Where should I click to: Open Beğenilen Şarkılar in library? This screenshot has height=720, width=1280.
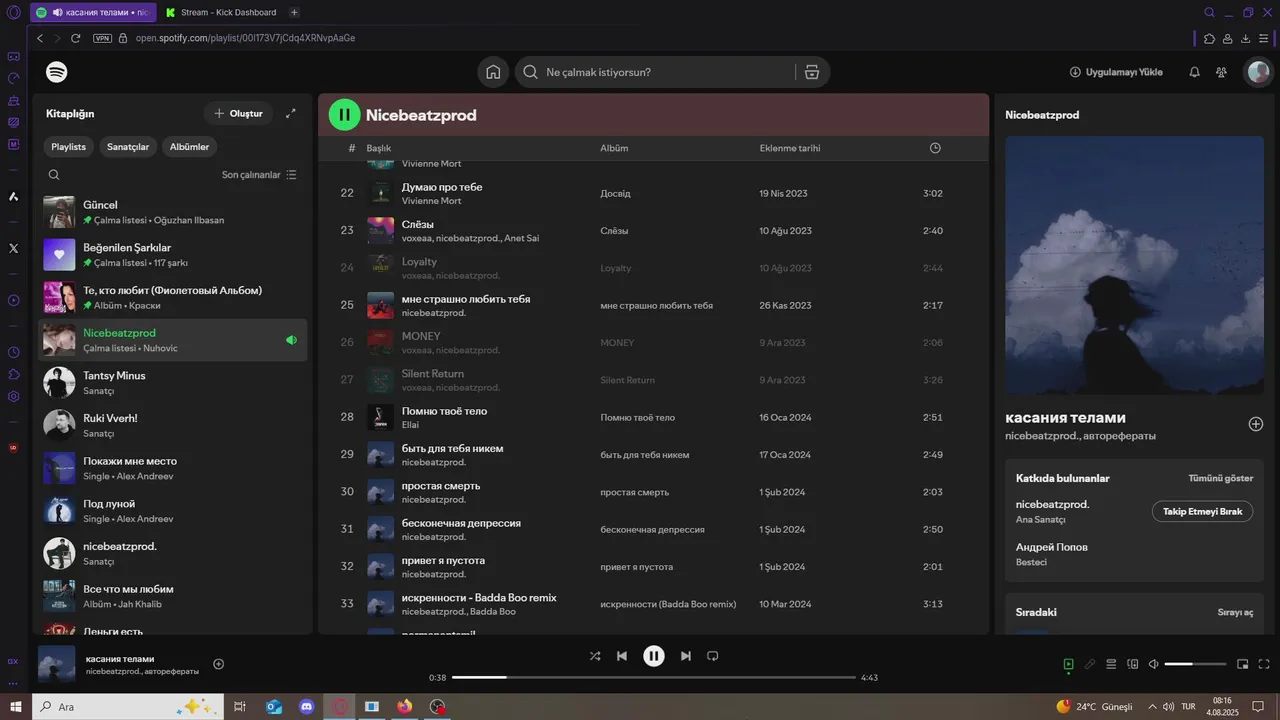pyautogui.click(x=172, y=255)
